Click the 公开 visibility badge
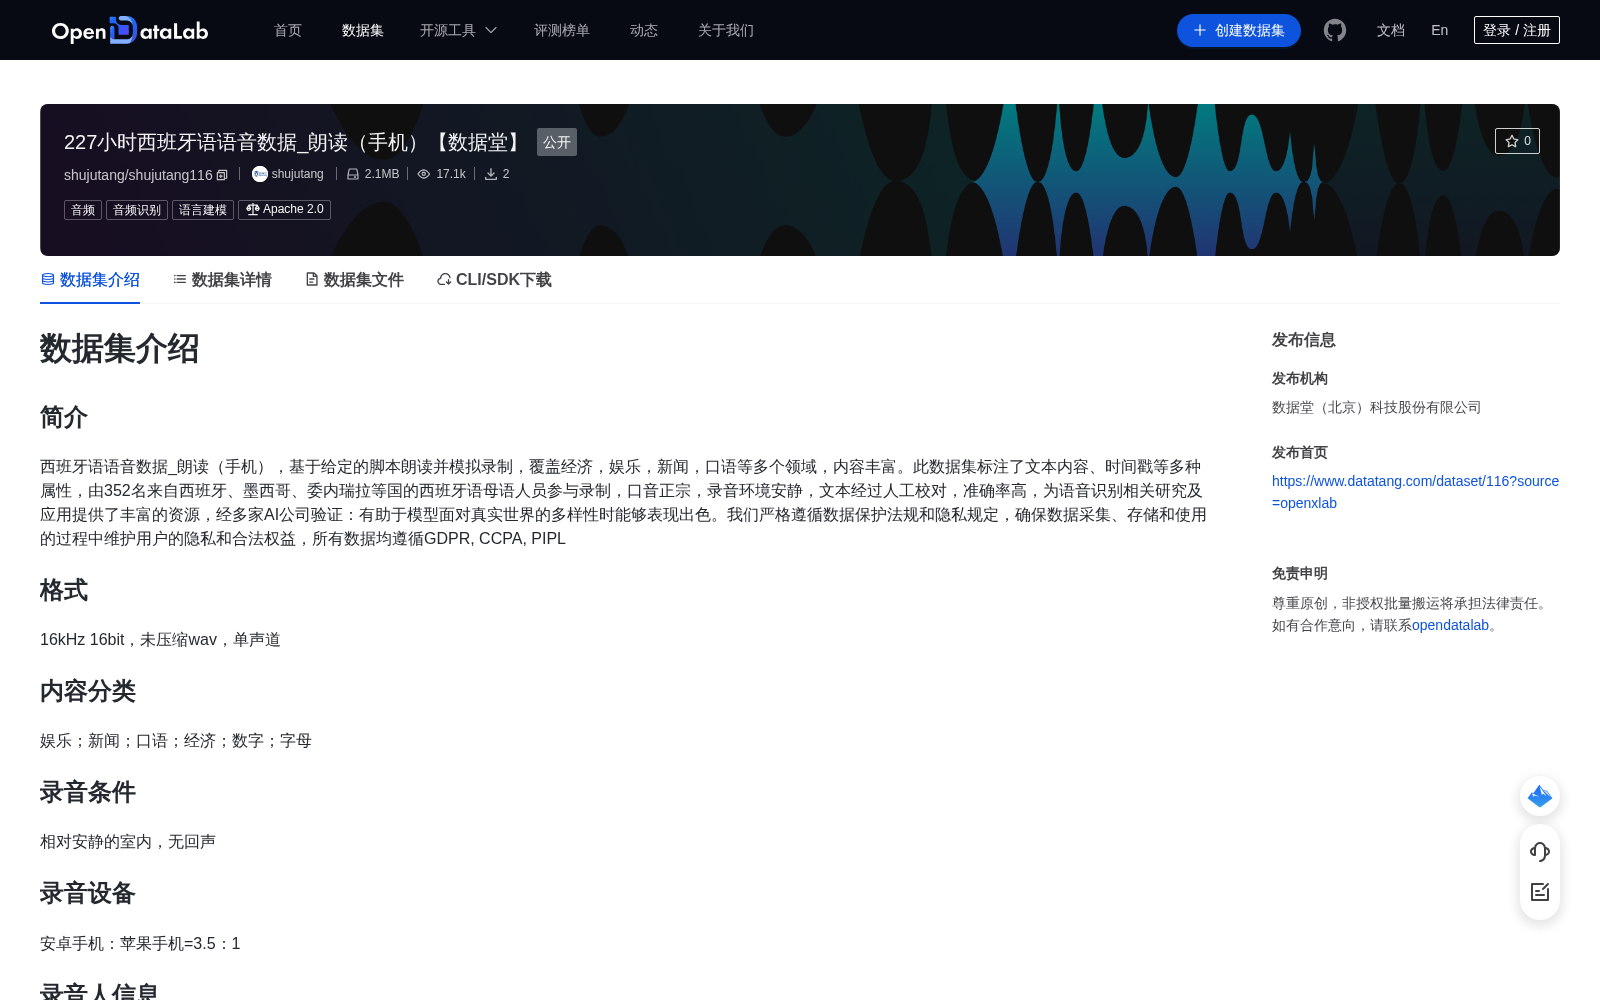Viewport: 1600px width, 1000px height. tap(557, 142)
